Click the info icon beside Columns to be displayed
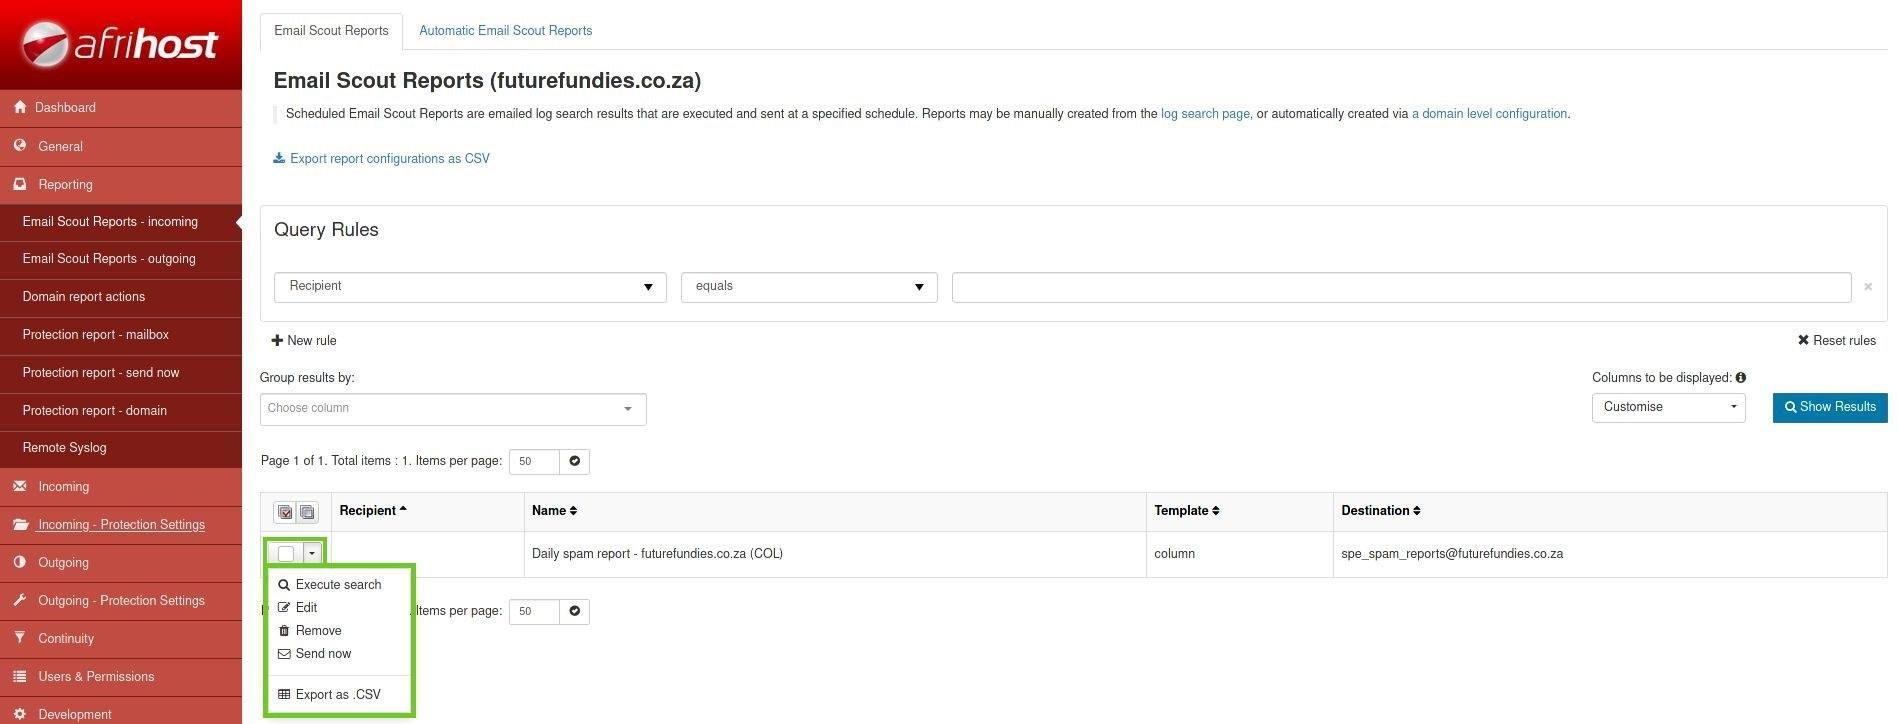This screenshot has height=724, width=1898. tap(1741, 378)
